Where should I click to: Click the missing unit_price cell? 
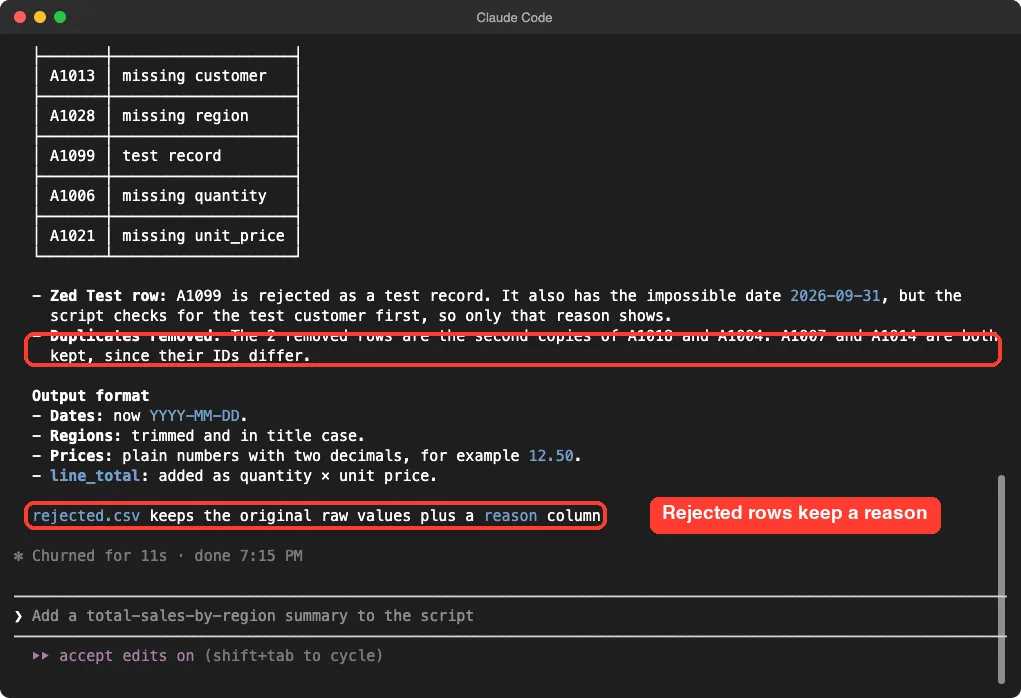tap(203, 236)
